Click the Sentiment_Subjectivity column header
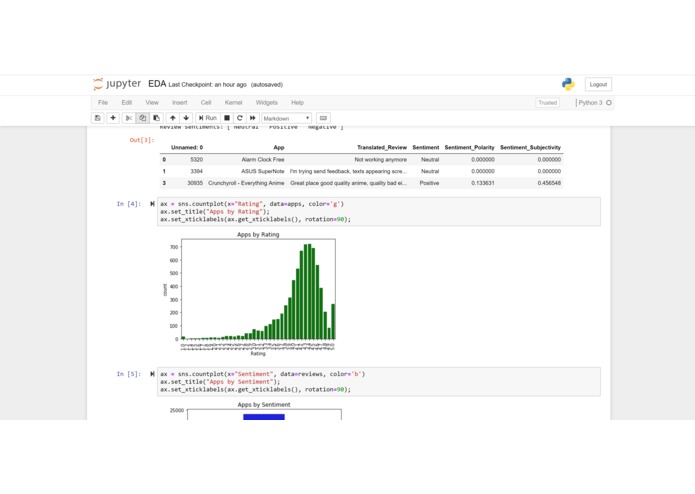 point(531,148)
